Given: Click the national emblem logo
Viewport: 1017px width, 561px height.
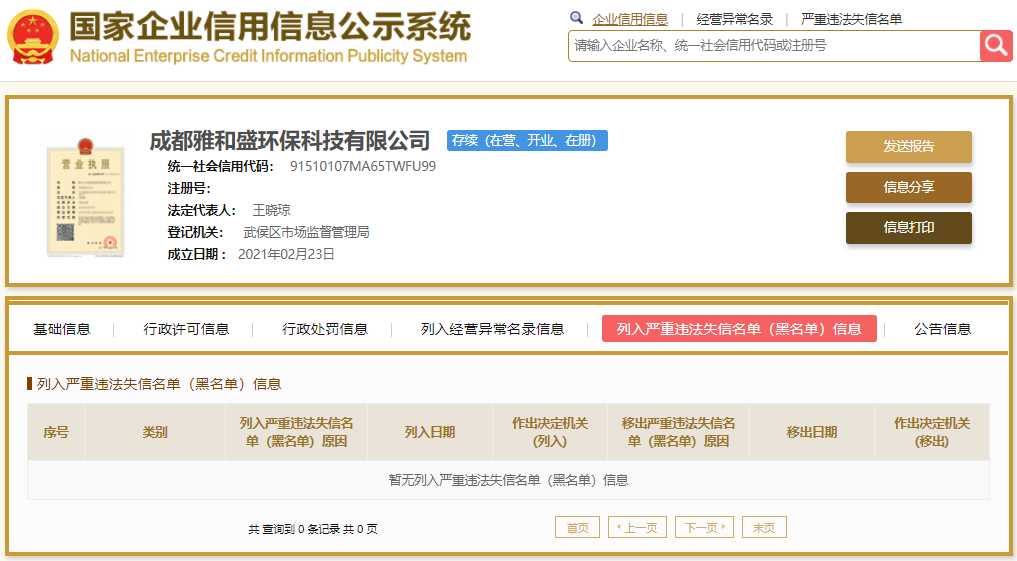Looking at the screenshot, I should pos(32,36).
